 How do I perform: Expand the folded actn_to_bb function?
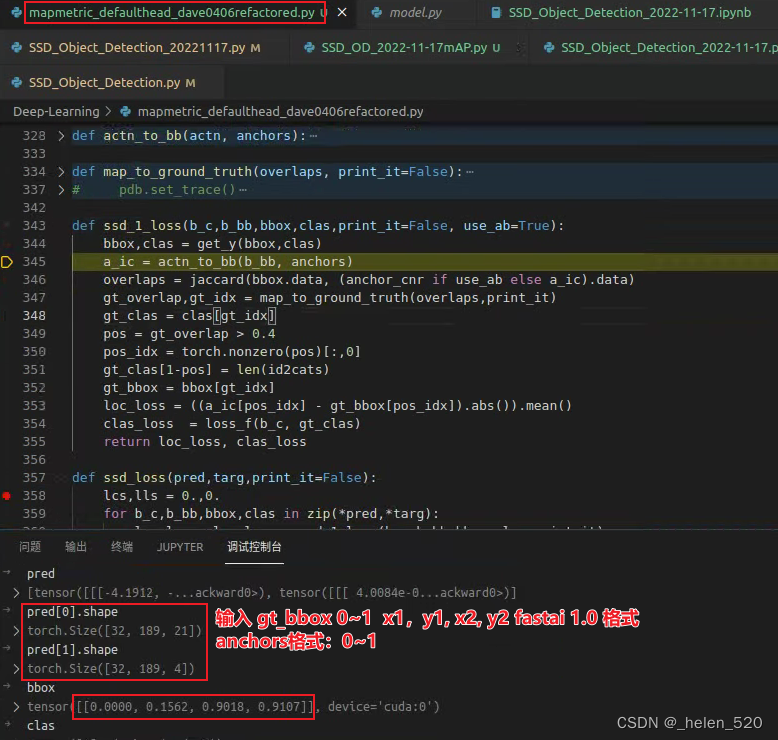(x=61, y=135)
